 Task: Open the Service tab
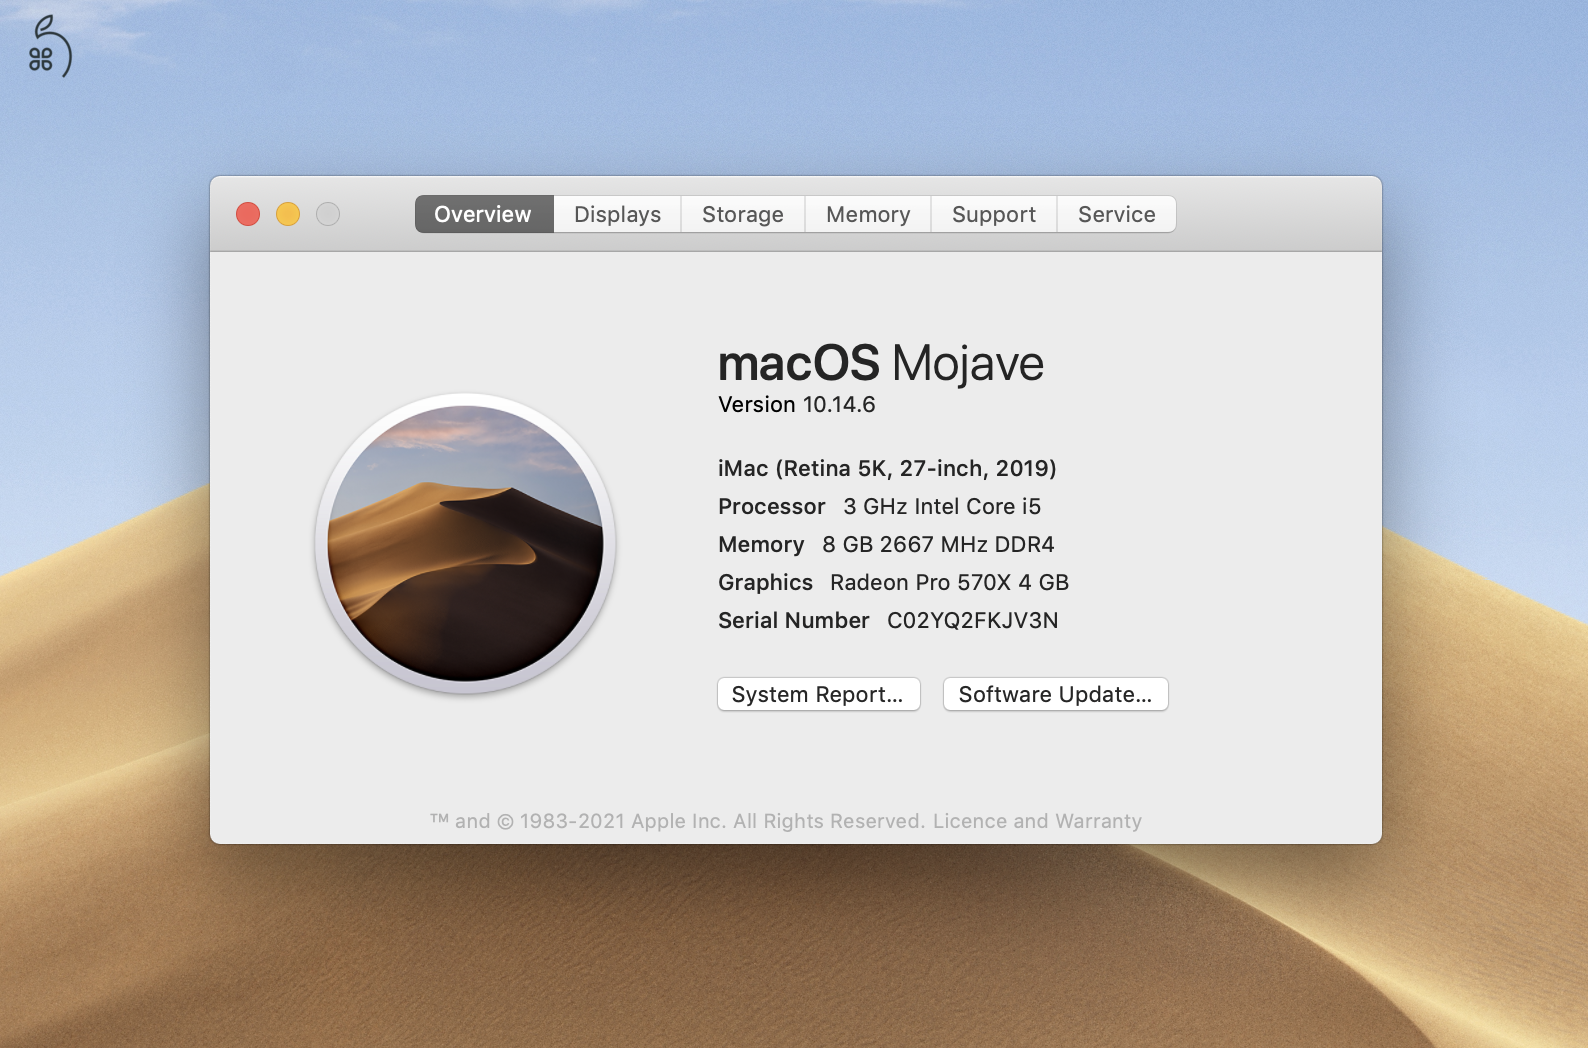1116,214
